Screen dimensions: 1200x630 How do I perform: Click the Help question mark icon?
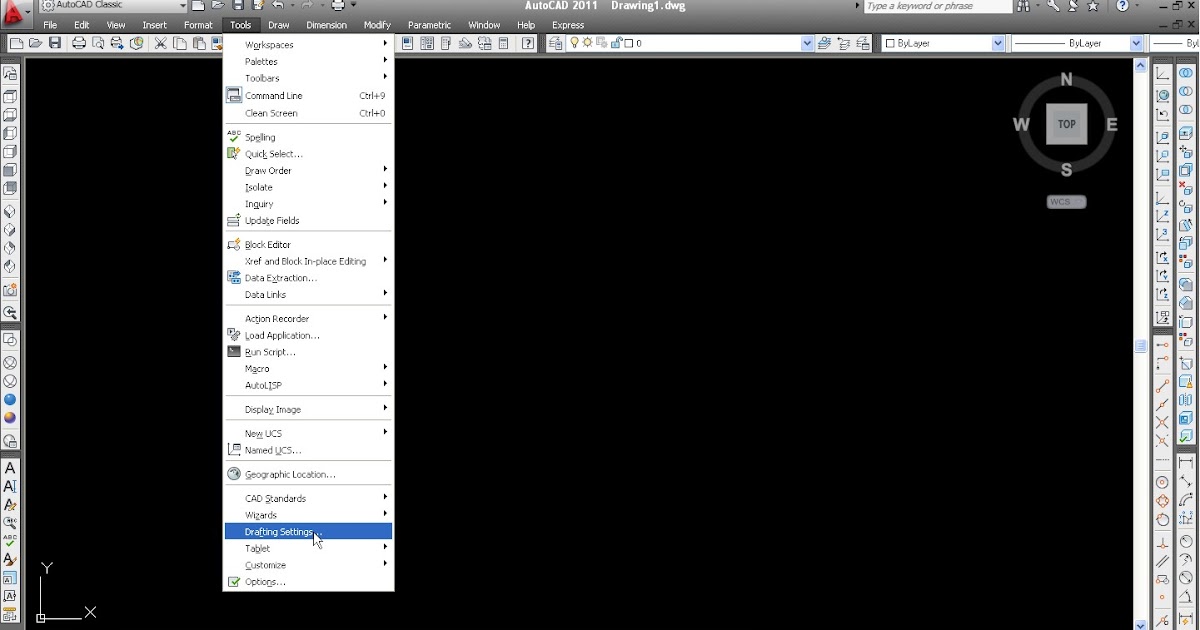click(527, 43)
